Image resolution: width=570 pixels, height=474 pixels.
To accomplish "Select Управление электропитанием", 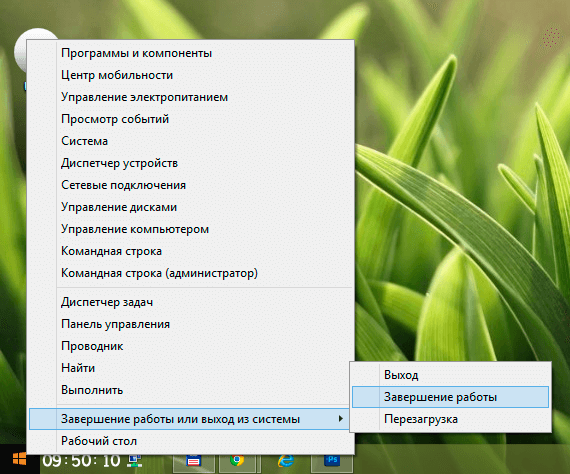I will pos(190,97).
